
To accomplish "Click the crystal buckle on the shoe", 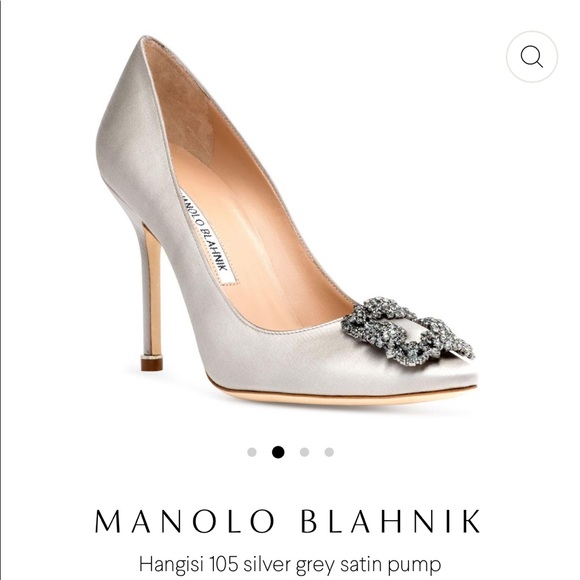I will [407, 331].
